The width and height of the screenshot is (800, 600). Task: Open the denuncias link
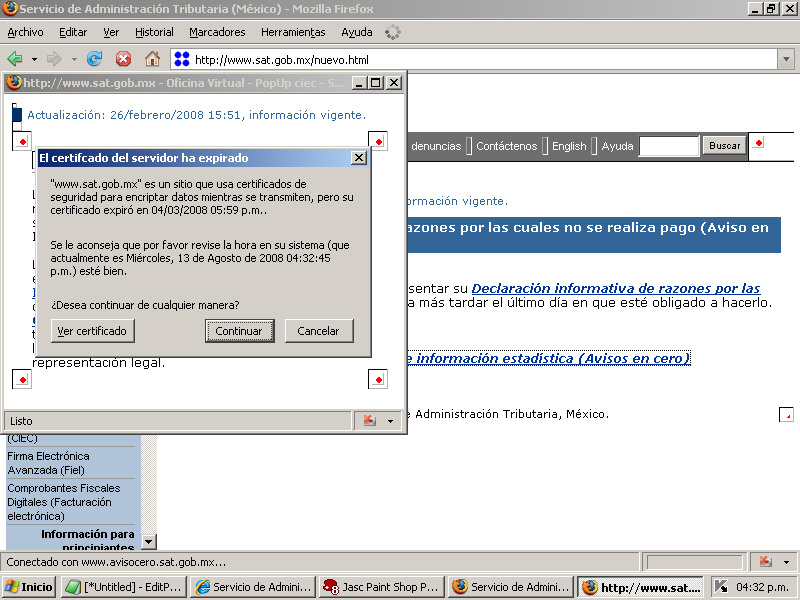pyautogui.click(x=436, y=146)
